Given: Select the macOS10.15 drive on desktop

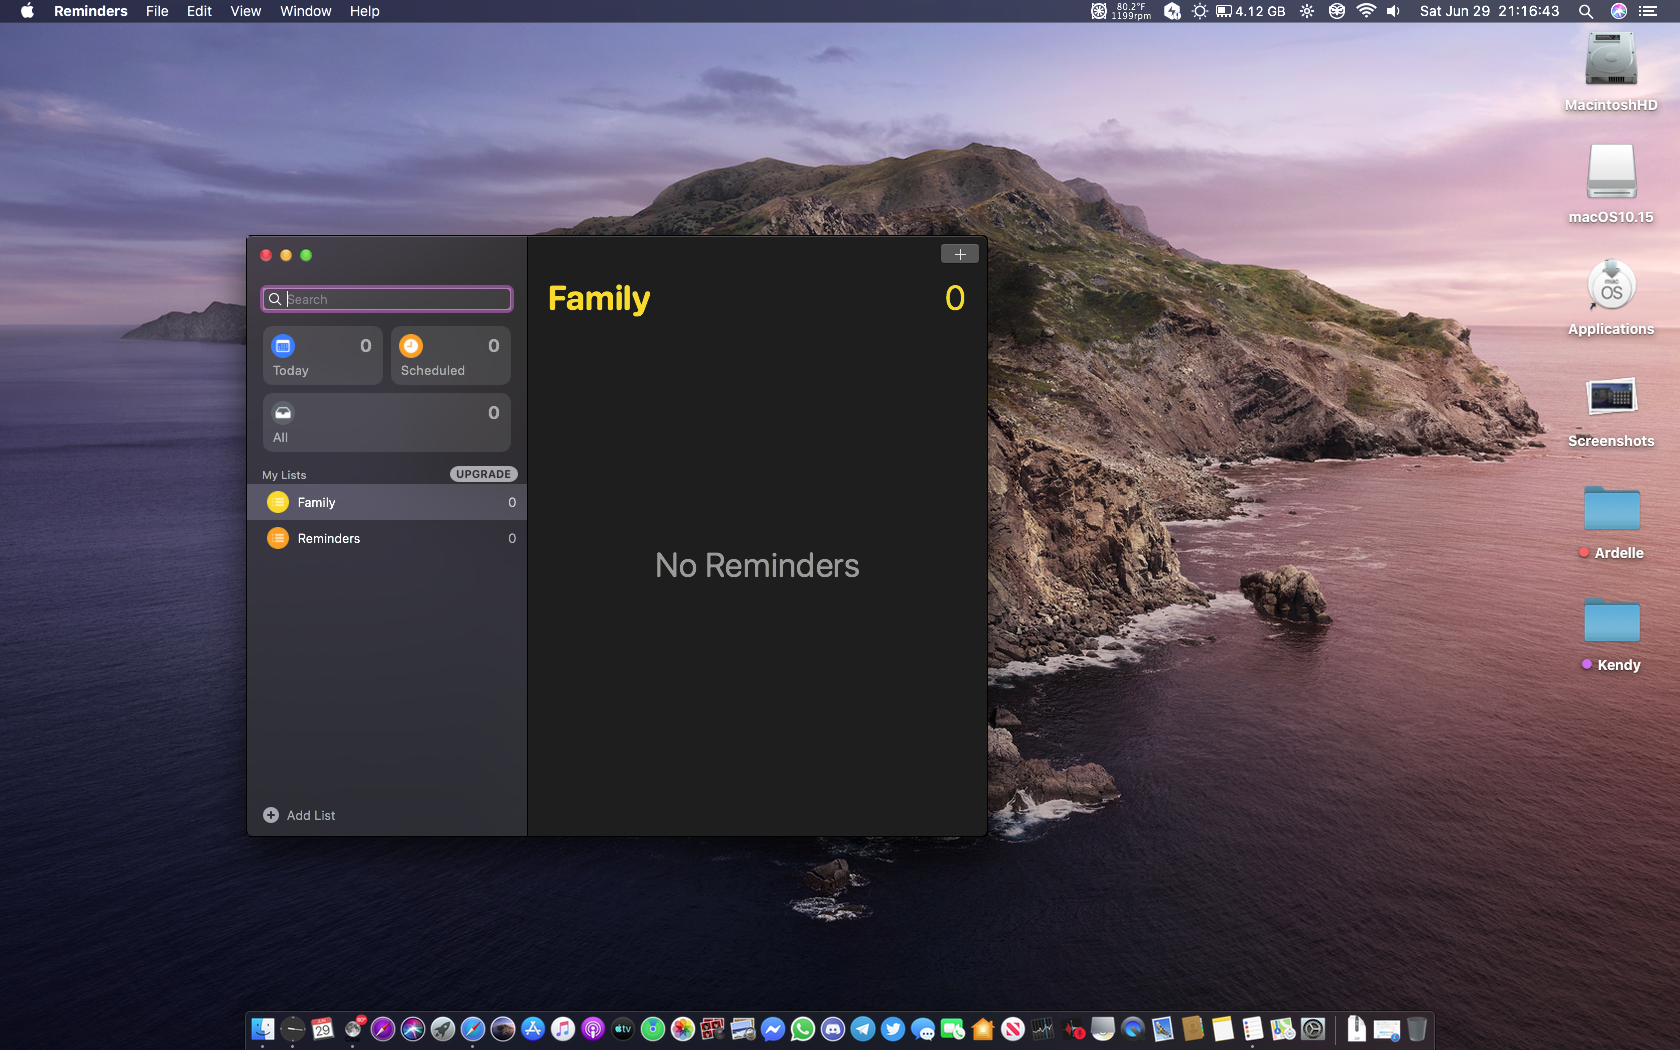Looking at the screenshot, I should (x=1611, y=184).
